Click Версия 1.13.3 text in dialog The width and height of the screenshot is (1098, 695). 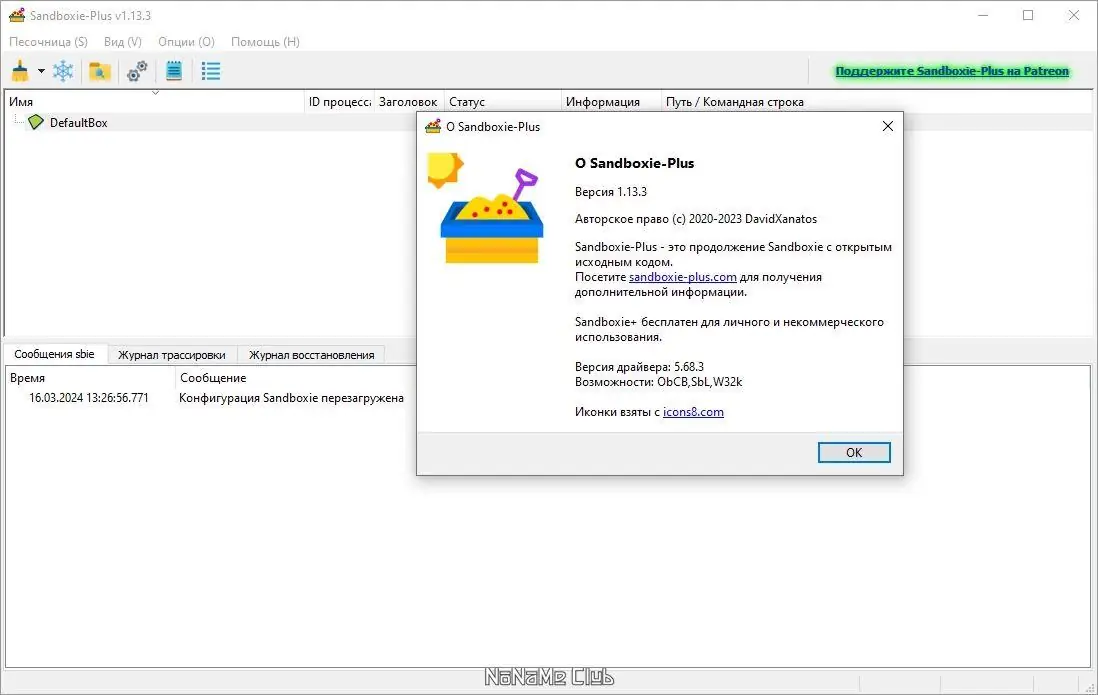[611, 192]
